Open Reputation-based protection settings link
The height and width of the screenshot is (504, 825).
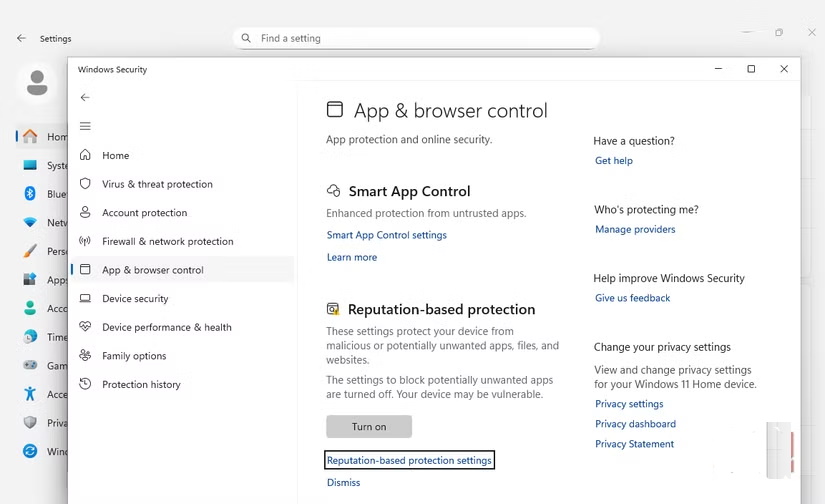point(409,460)
